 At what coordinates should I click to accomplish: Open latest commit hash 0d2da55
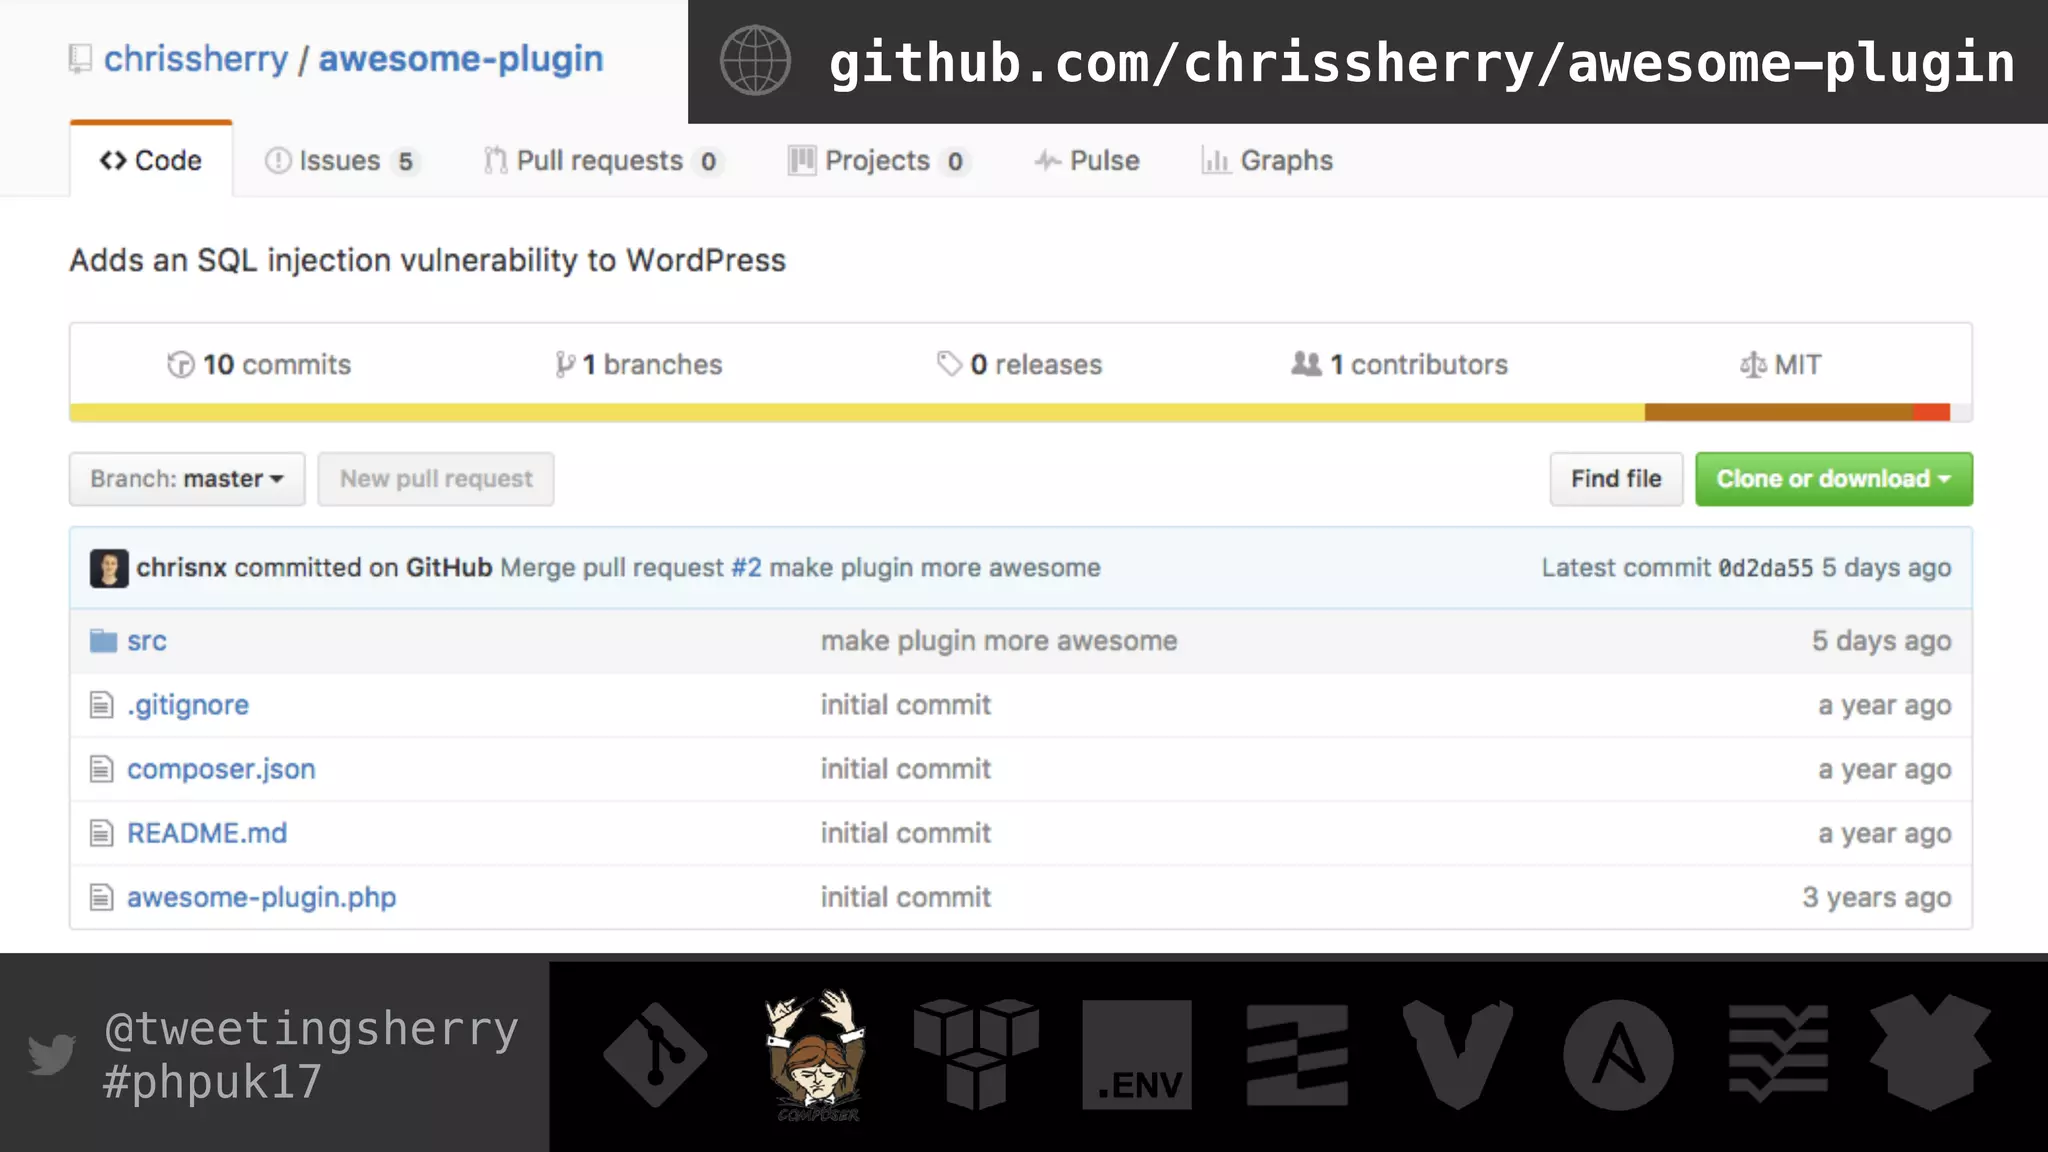pyautogui.click(x=1765, y=568)
